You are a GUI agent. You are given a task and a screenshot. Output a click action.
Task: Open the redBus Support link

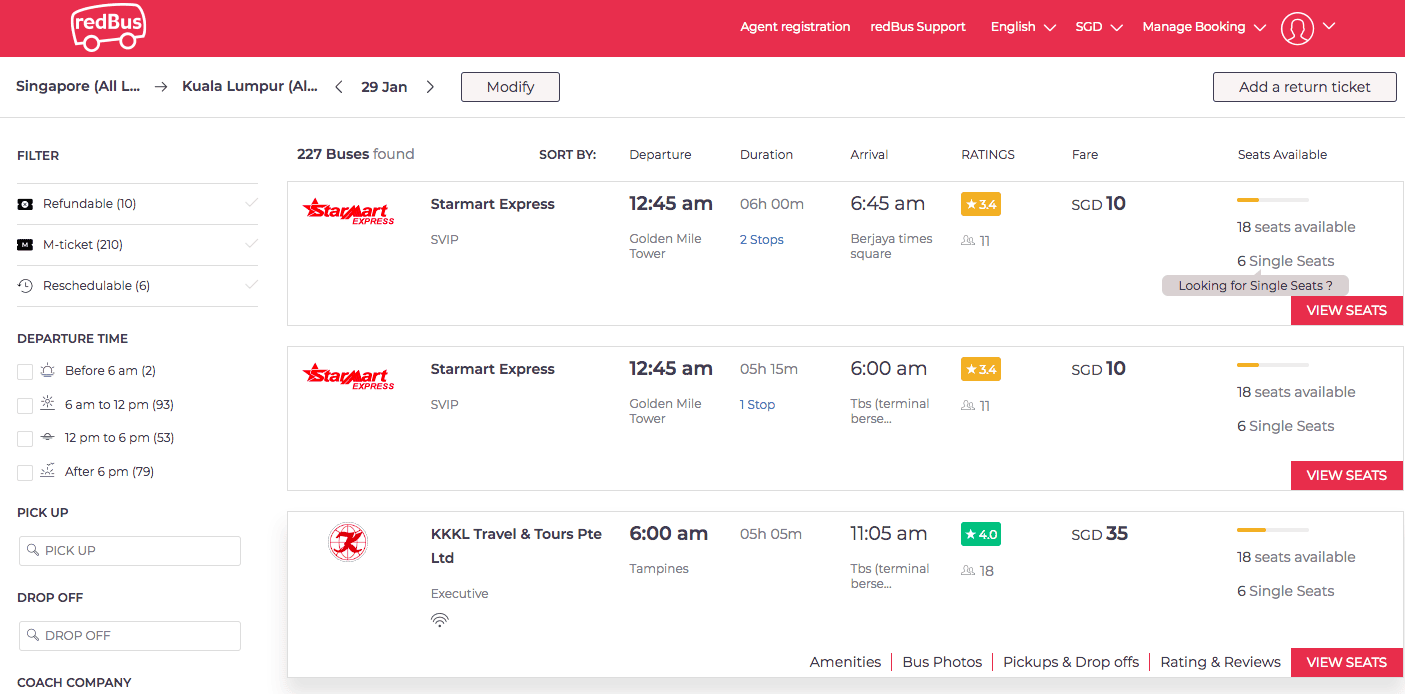coord(918,27)
